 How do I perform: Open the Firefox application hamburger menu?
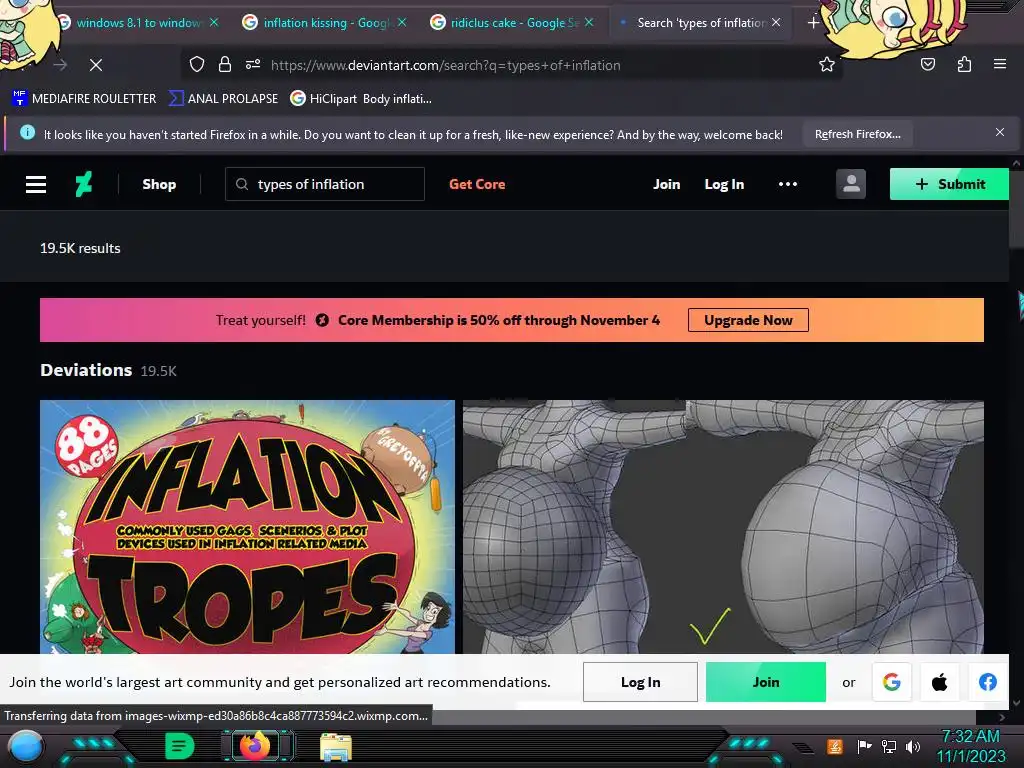[x=999, y=65]
